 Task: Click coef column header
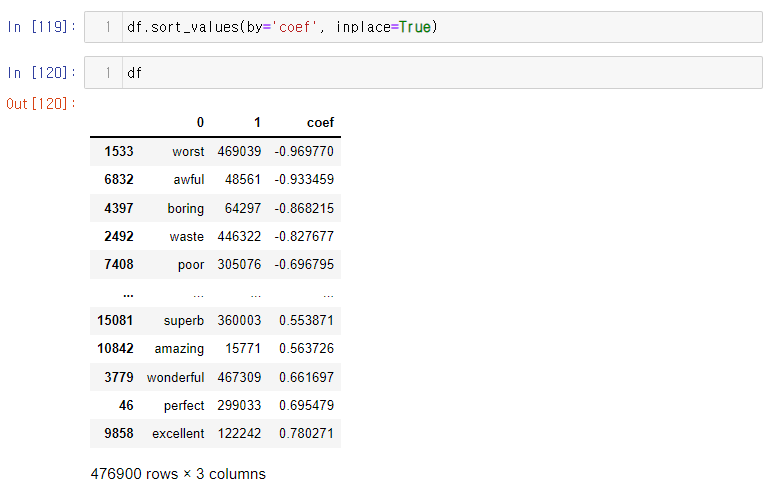(320, 122)
